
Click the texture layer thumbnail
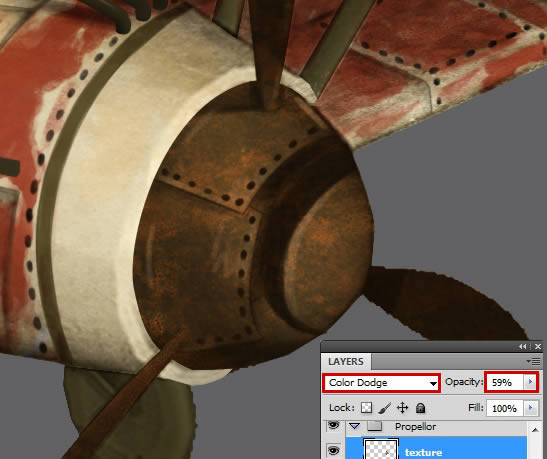click(381, 449)
